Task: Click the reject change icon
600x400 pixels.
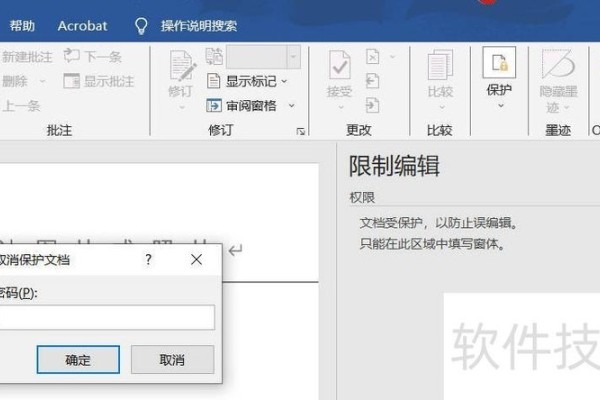Action: (x=372, y=57)
